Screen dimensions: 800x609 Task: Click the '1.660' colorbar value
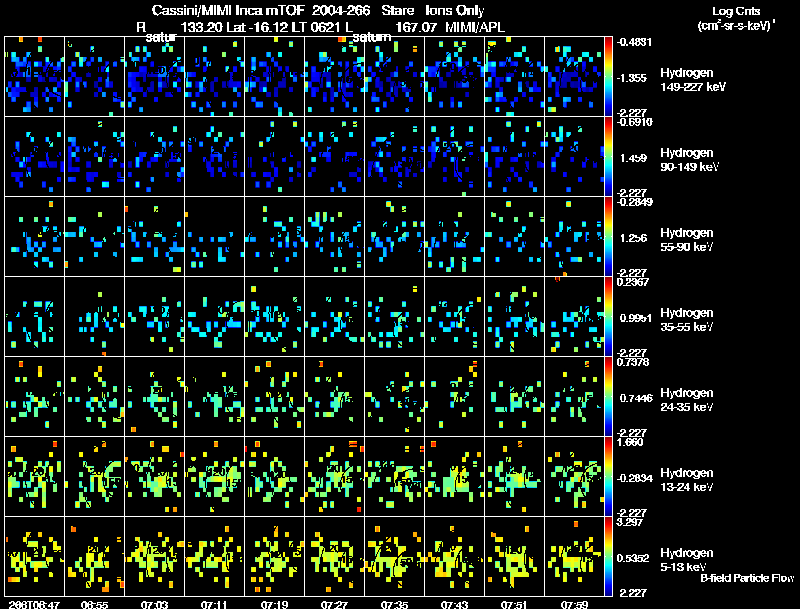coord(630,442)
